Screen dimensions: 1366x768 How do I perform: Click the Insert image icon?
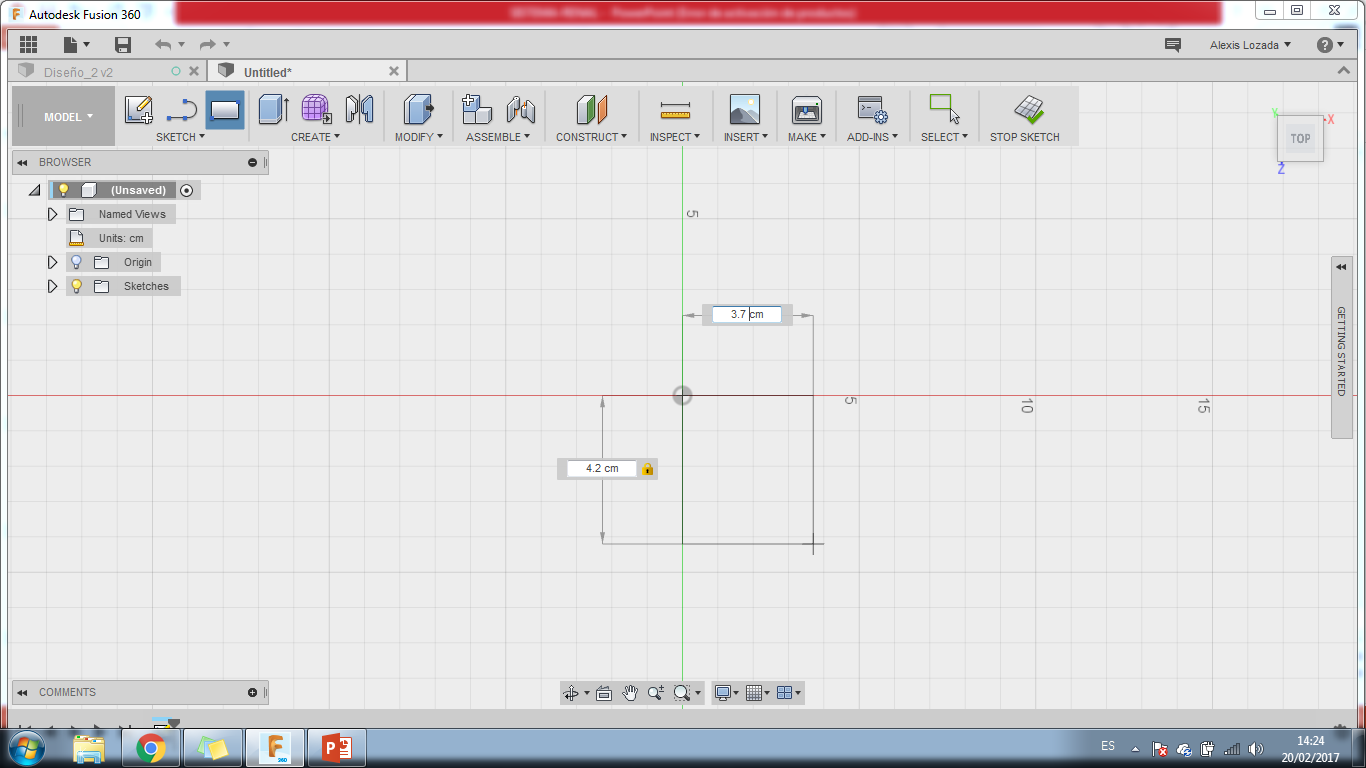click(745, 110)
